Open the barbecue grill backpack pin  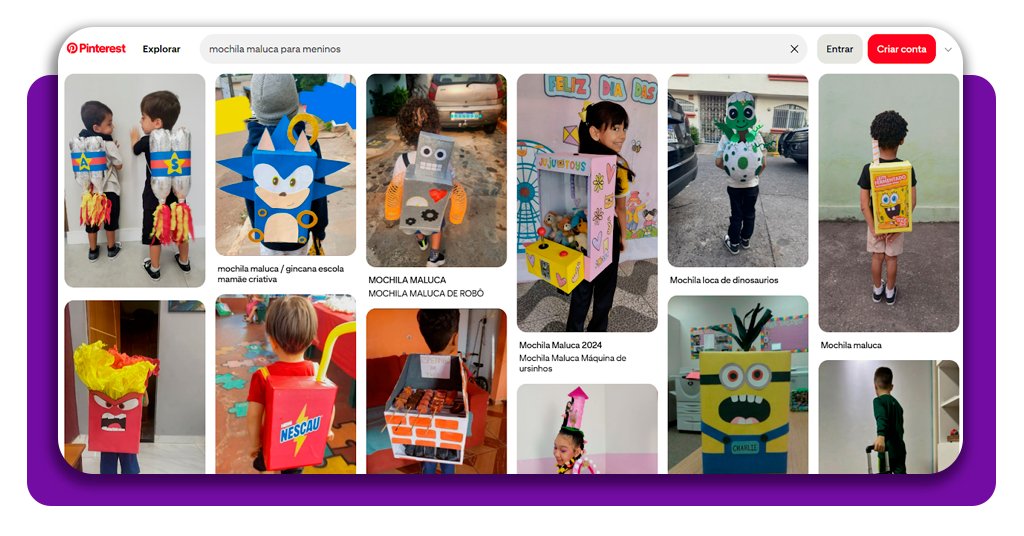coord(436,392)
